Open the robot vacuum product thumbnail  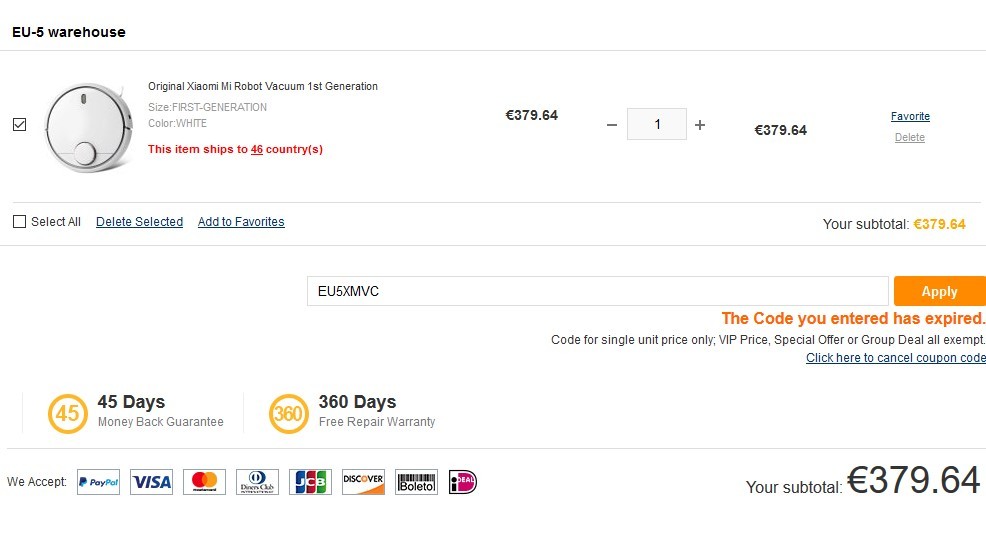click(x=89, y=128)
